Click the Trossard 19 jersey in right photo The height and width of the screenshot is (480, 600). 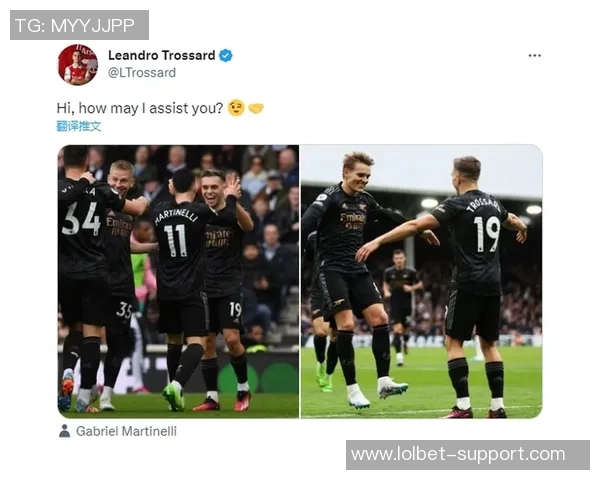(476, 241)
